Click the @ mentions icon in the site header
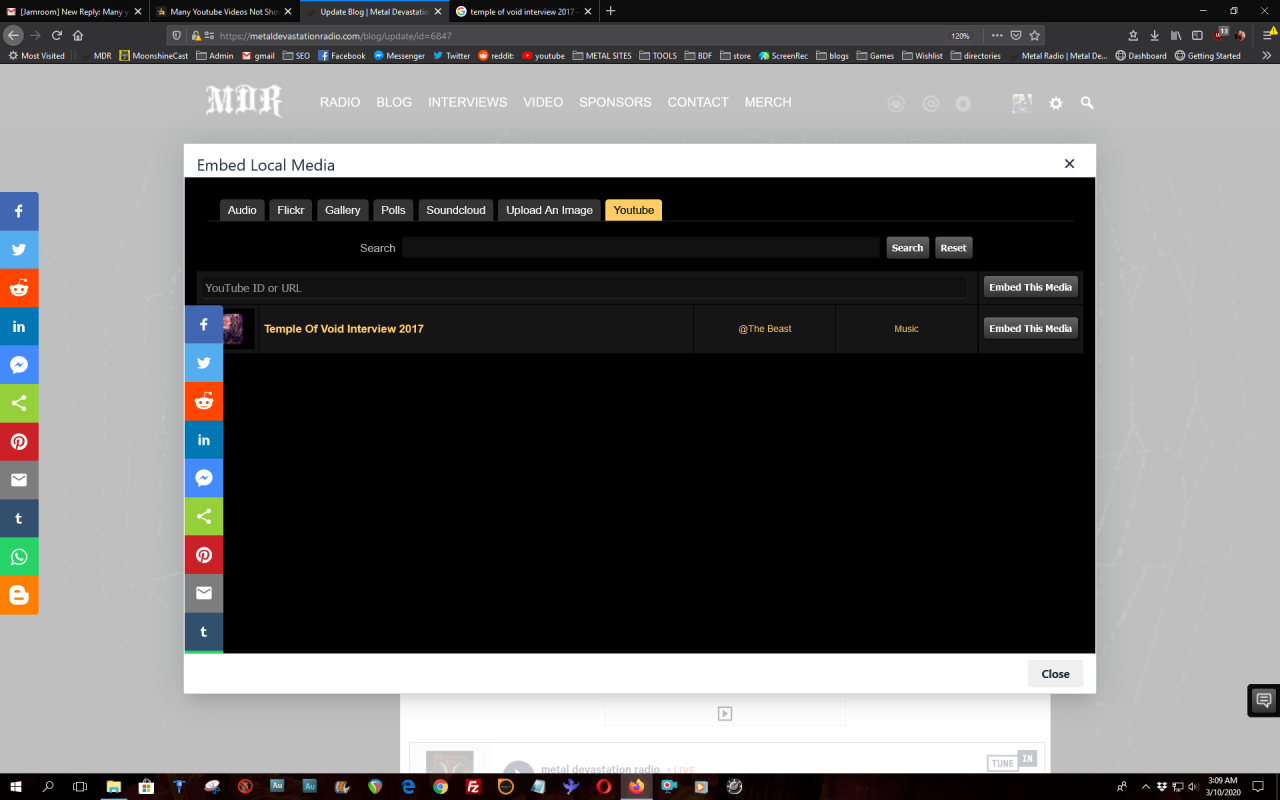The image size is (1280, 800). (931, 103)
